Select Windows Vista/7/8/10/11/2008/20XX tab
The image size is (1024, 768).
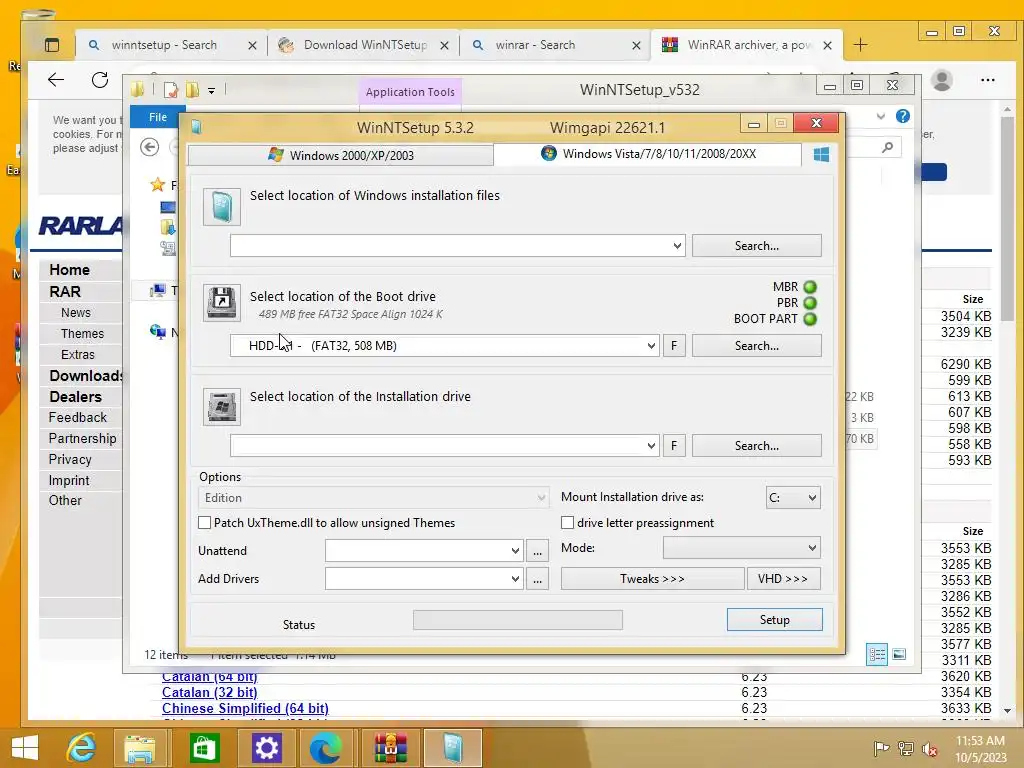tap(648, 154)
